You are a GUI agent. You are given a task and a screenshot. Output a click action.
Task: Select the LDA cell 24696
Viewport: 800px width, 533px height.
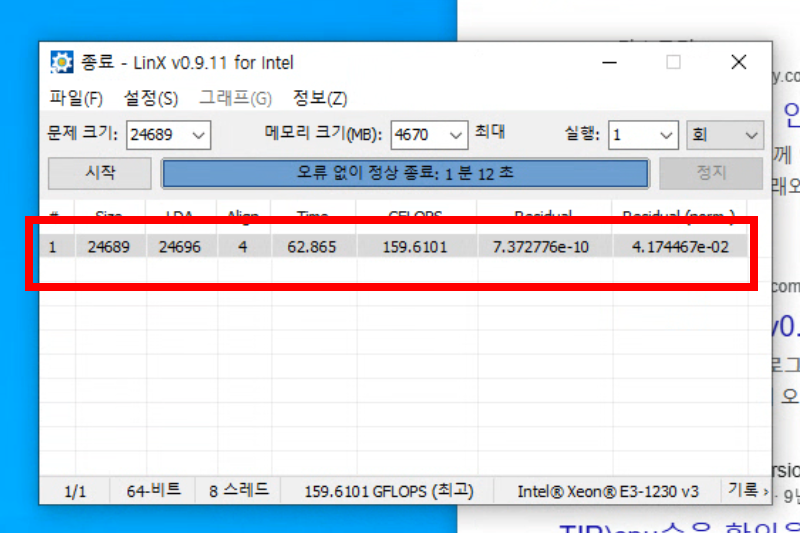pos(180,247)
